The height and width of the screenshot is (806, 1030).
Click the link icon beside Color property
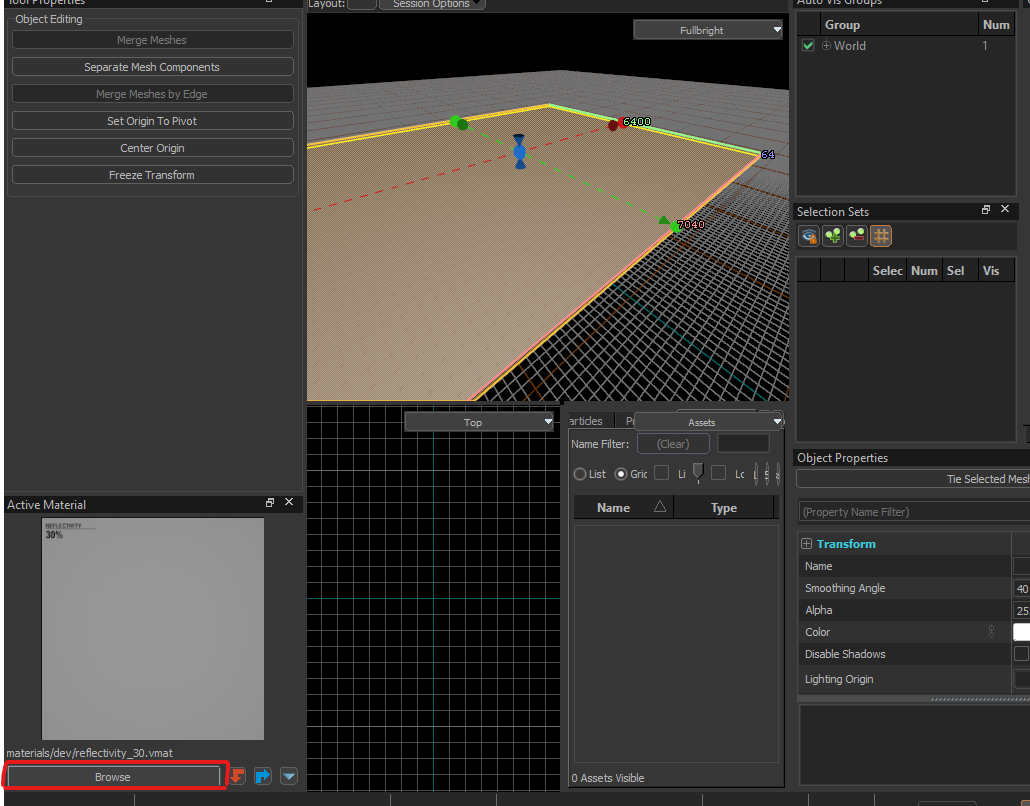pos(991,632)
